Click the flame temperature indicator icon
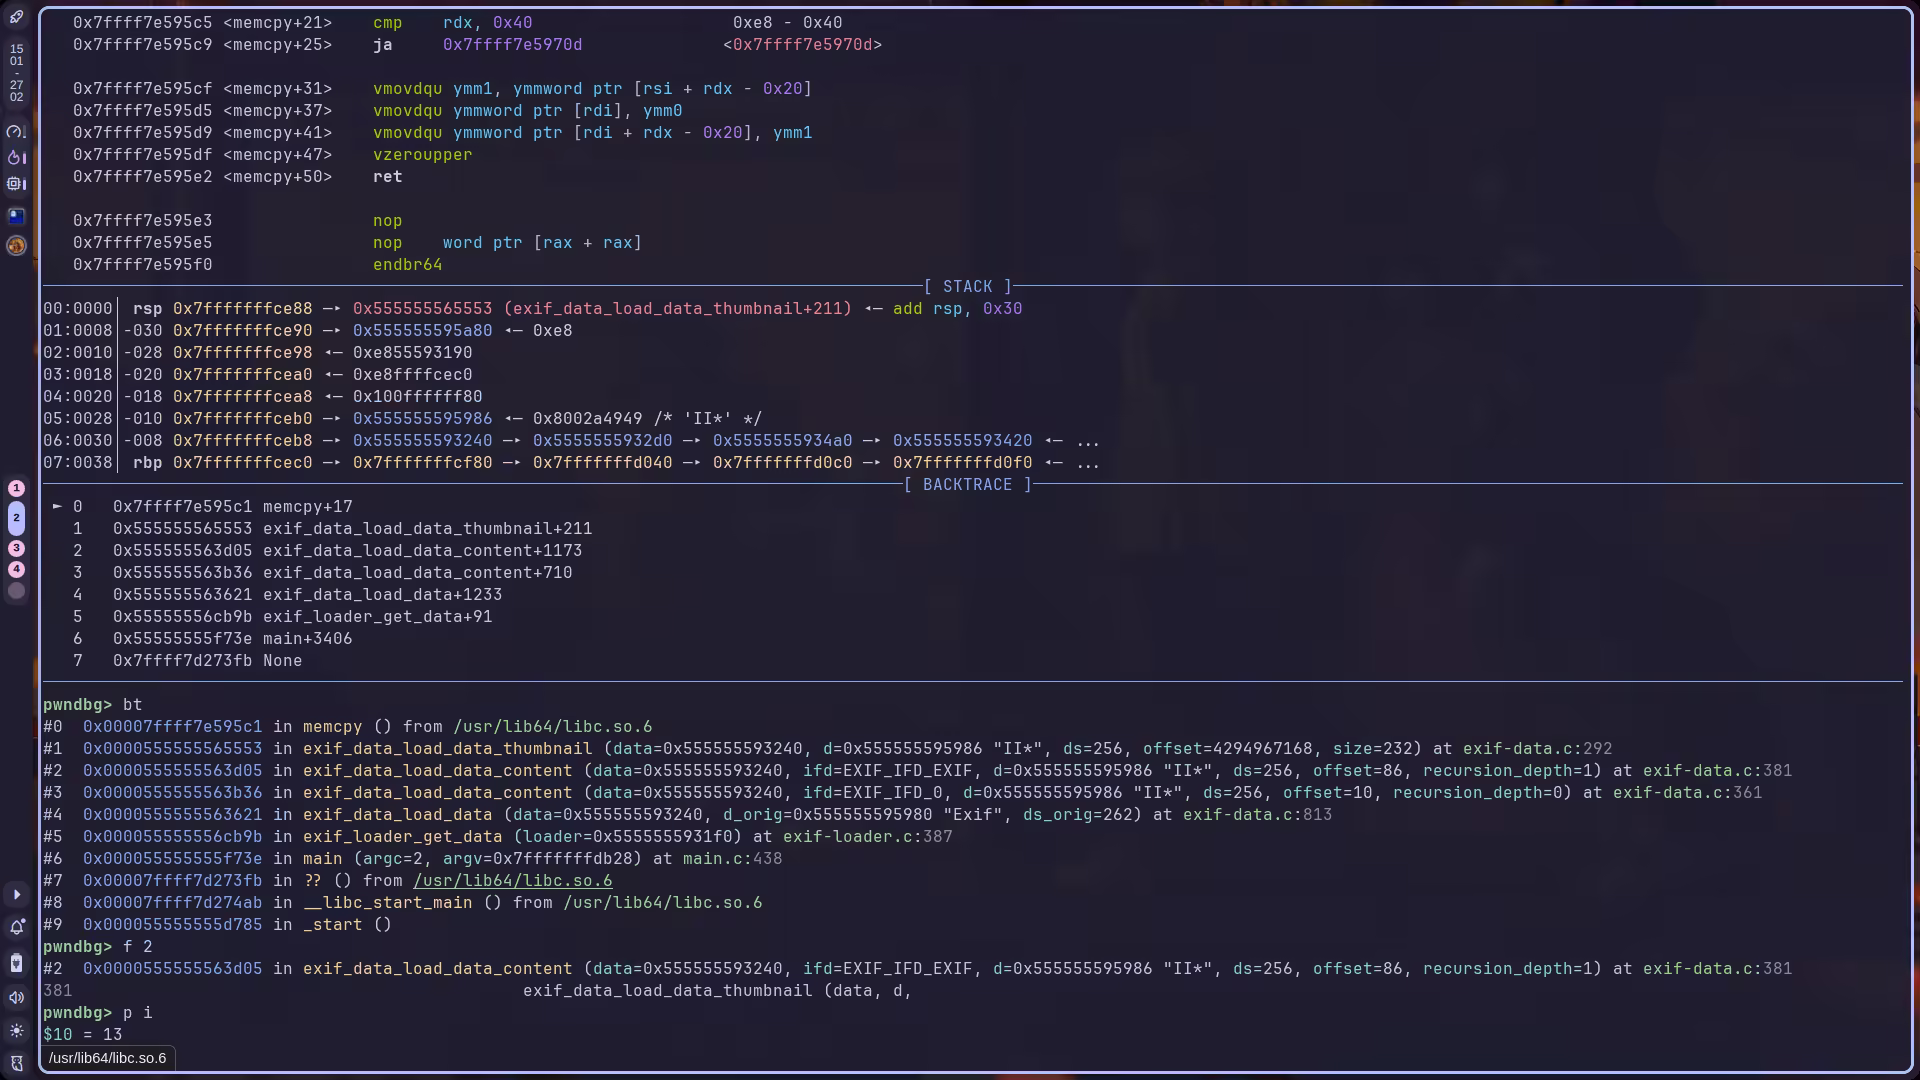This screenshot has height=1080, width=1920. pyautogui.click(x=15, y=157)
